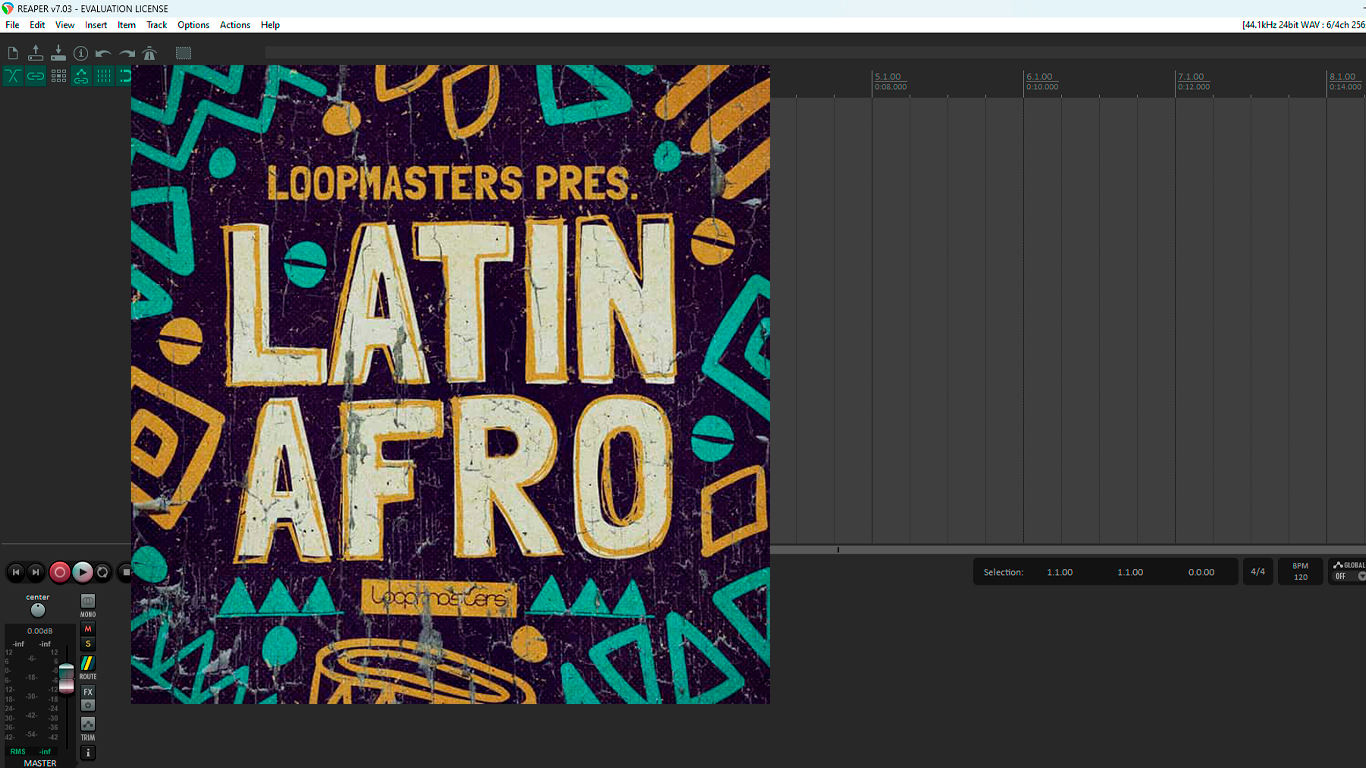The image size is (1366, 768).
Task: Go to project end transport button
Action: tap(36, 572)
